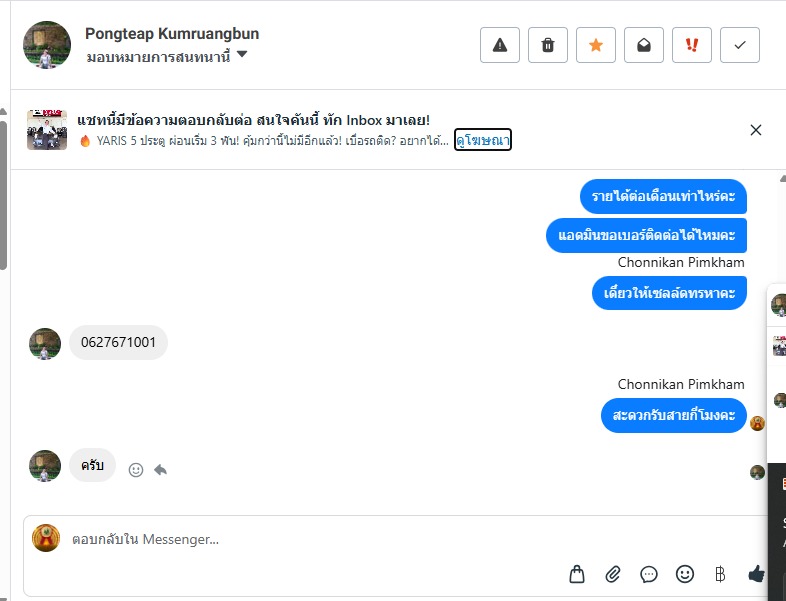
Task: Click the warning triangle spam icon
Action: pyautogui.click(x=500, y=45)
